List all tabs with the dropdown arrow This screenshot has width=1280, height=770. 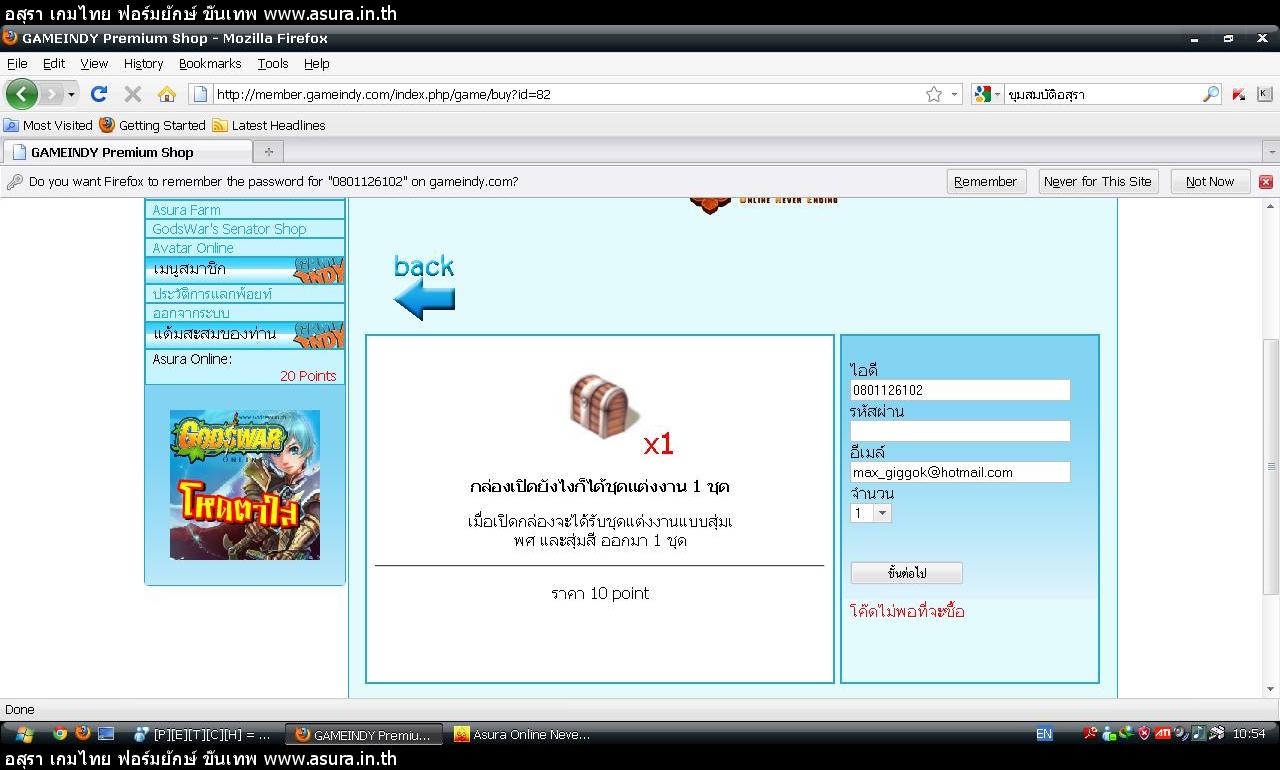pyautogui.click(x=1271, y=152)
